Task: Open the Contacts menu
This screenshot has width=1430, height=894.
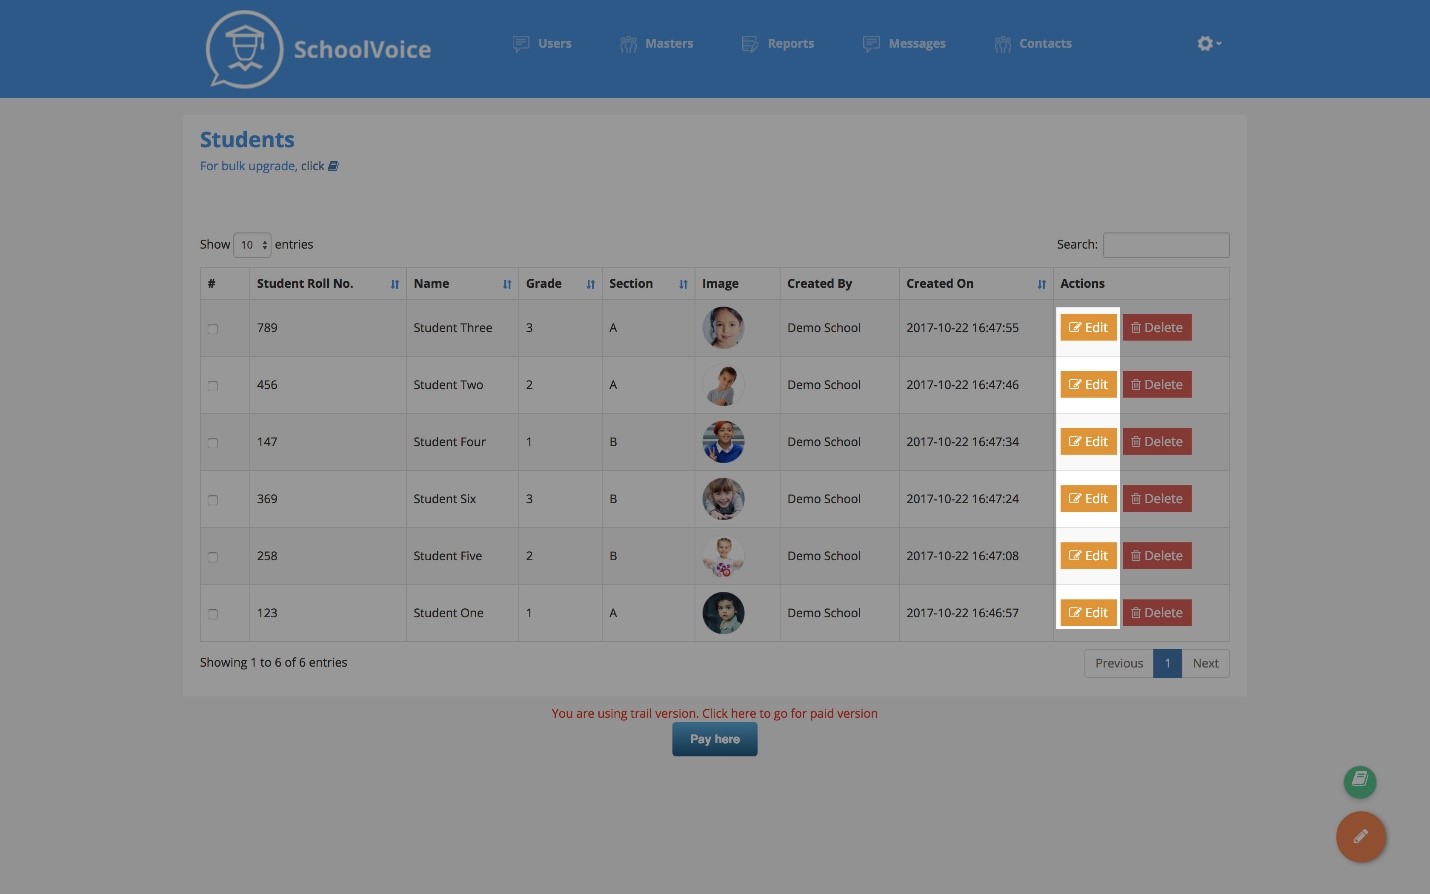Action: [x=1033, y=44]
